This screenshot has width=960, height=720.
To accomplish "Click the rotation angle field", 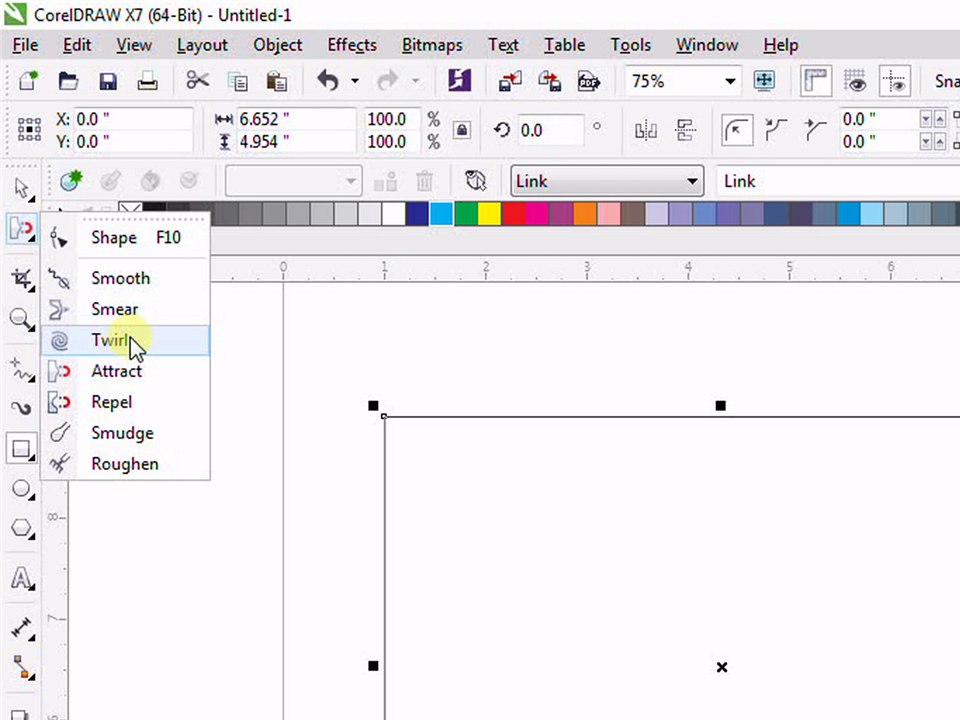I will pyautogui.click(x=550, y=130).
